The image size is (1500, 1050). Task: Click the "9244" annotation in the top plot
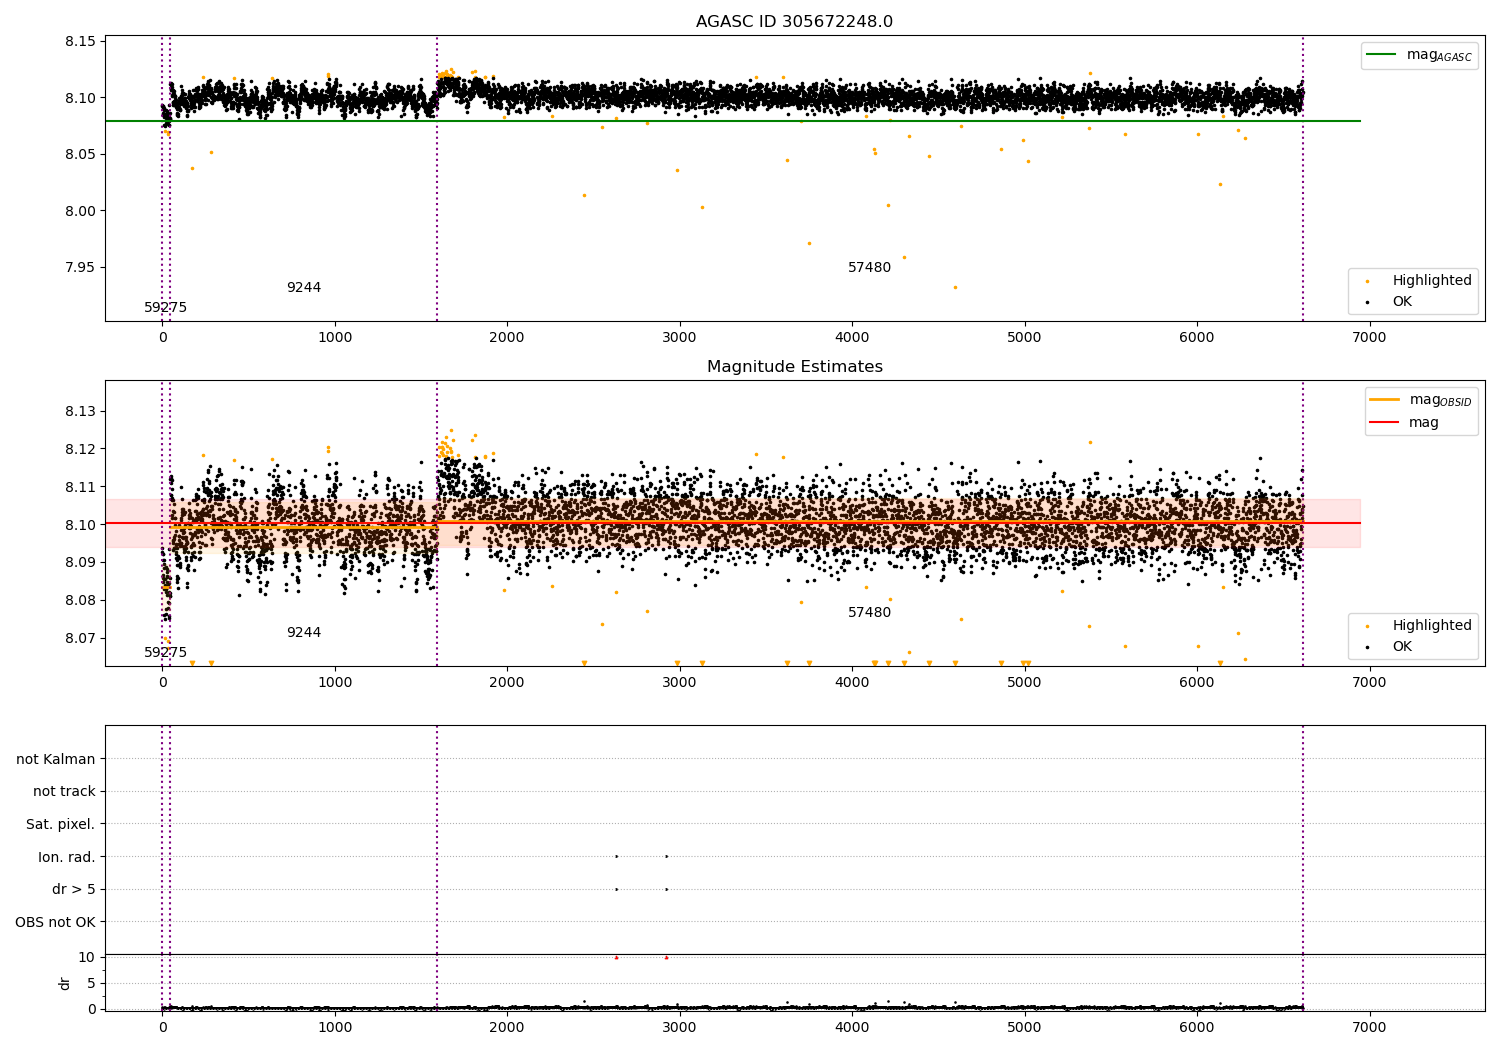[304, 288]
